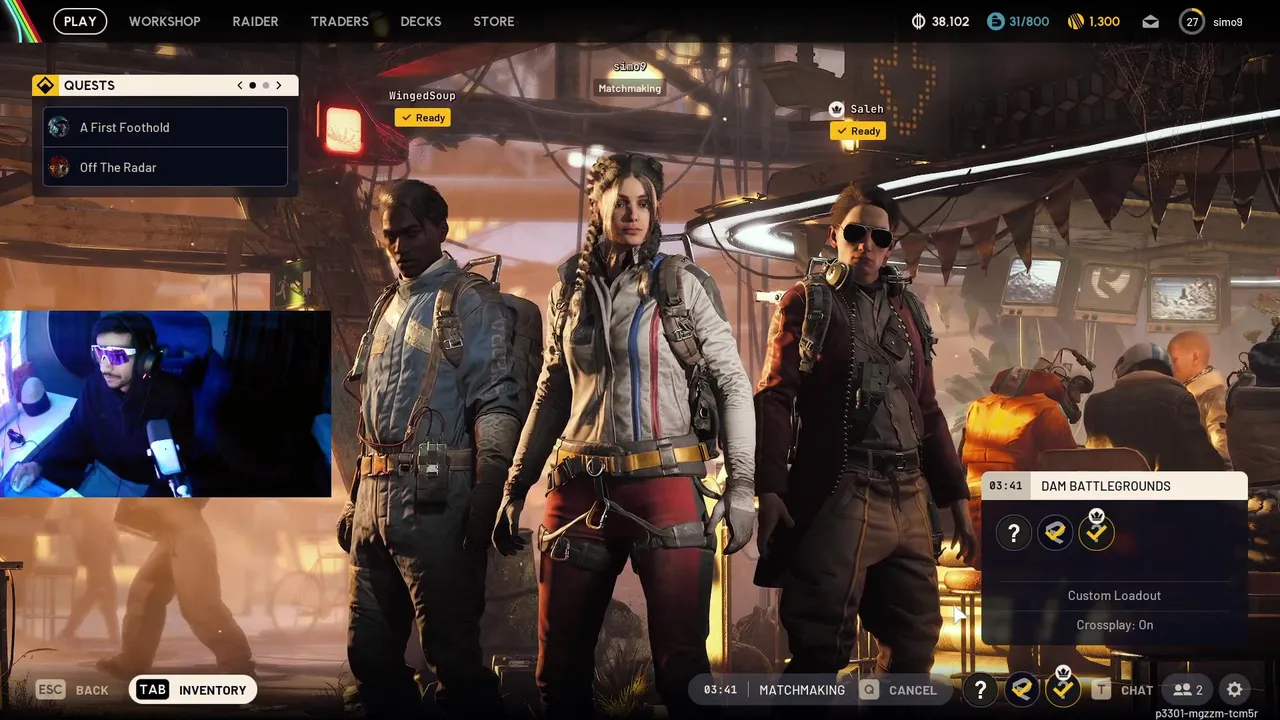Click WingedSoup's Ready status badge

coord(422,118)
